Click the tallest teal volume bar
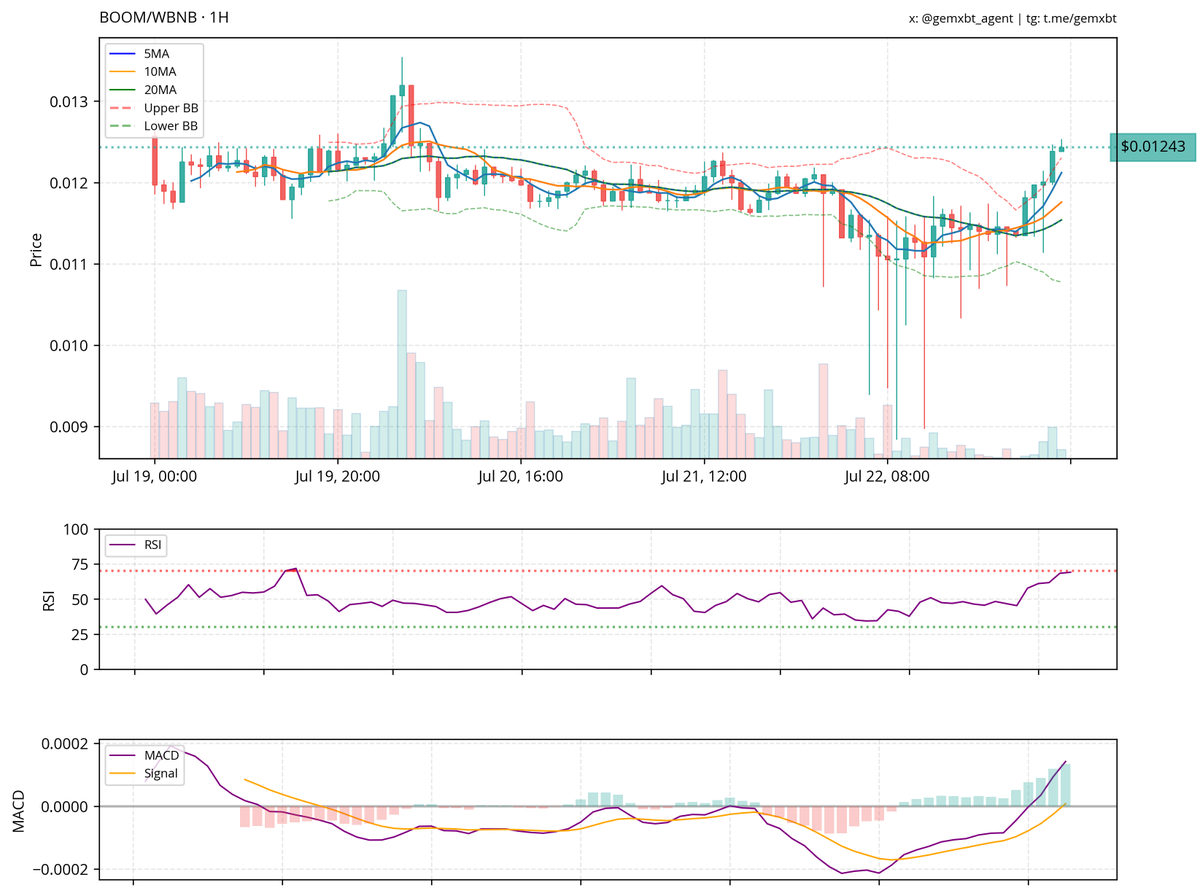This screenshot has height=896, width=1200. click(402, 374)
